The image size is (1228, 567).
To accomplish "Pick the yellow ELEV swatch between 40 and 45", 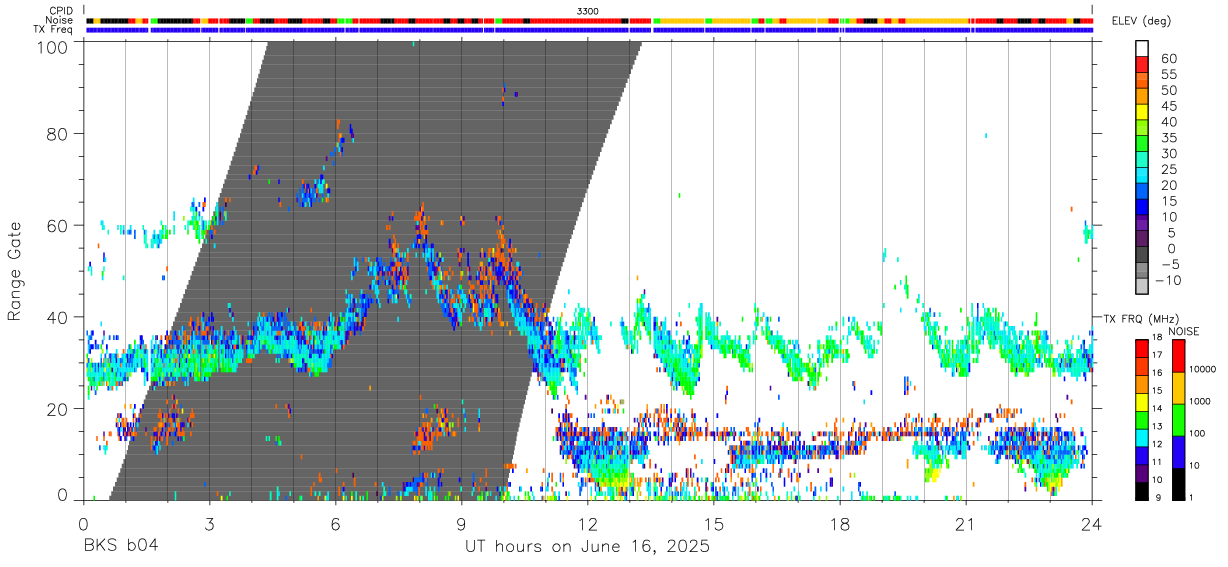I will click(1143, 112).
